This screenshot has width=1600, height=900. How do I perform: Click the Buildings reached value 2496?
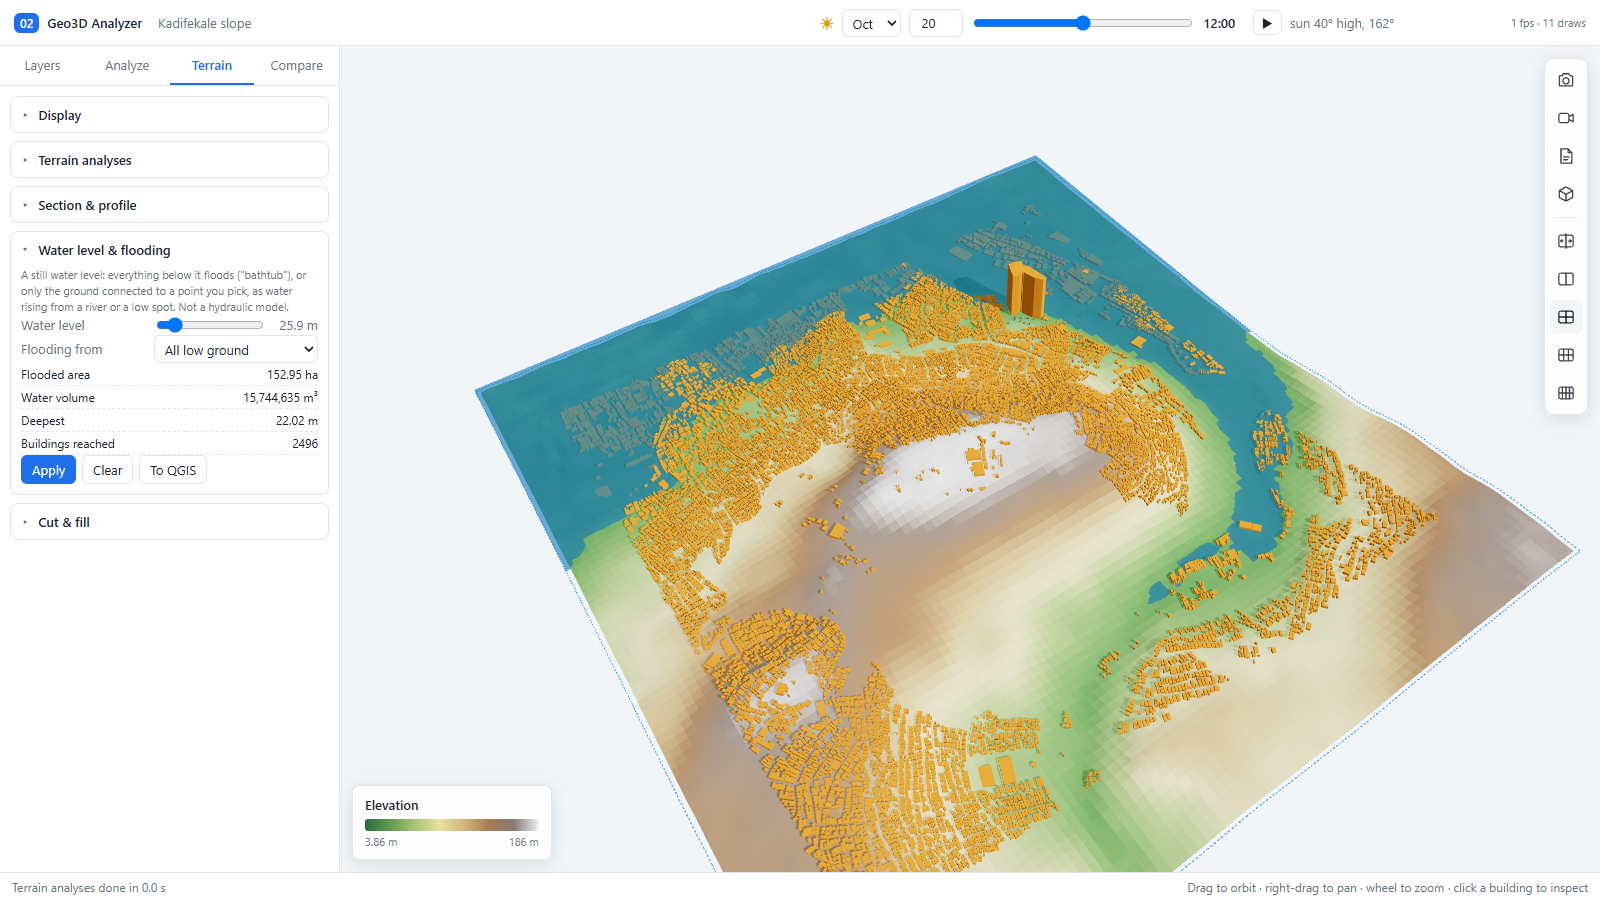(305, 444)
